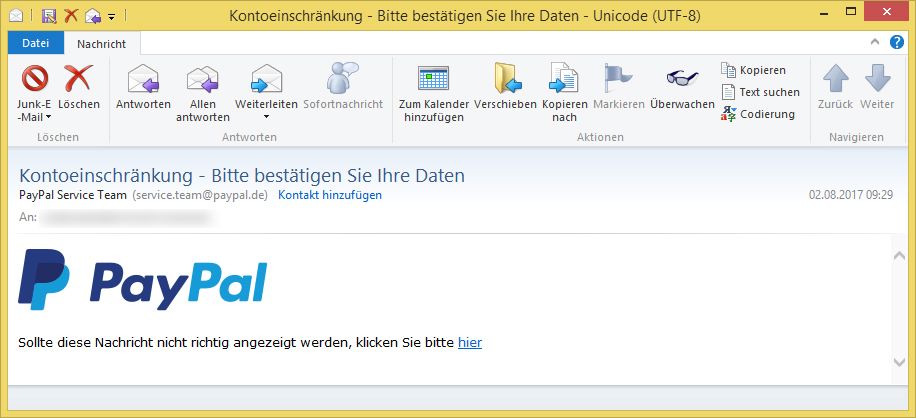Click the PayPal Service Team sender name
916x418 pixels.
pyautogui.click(x=73, y=195)
